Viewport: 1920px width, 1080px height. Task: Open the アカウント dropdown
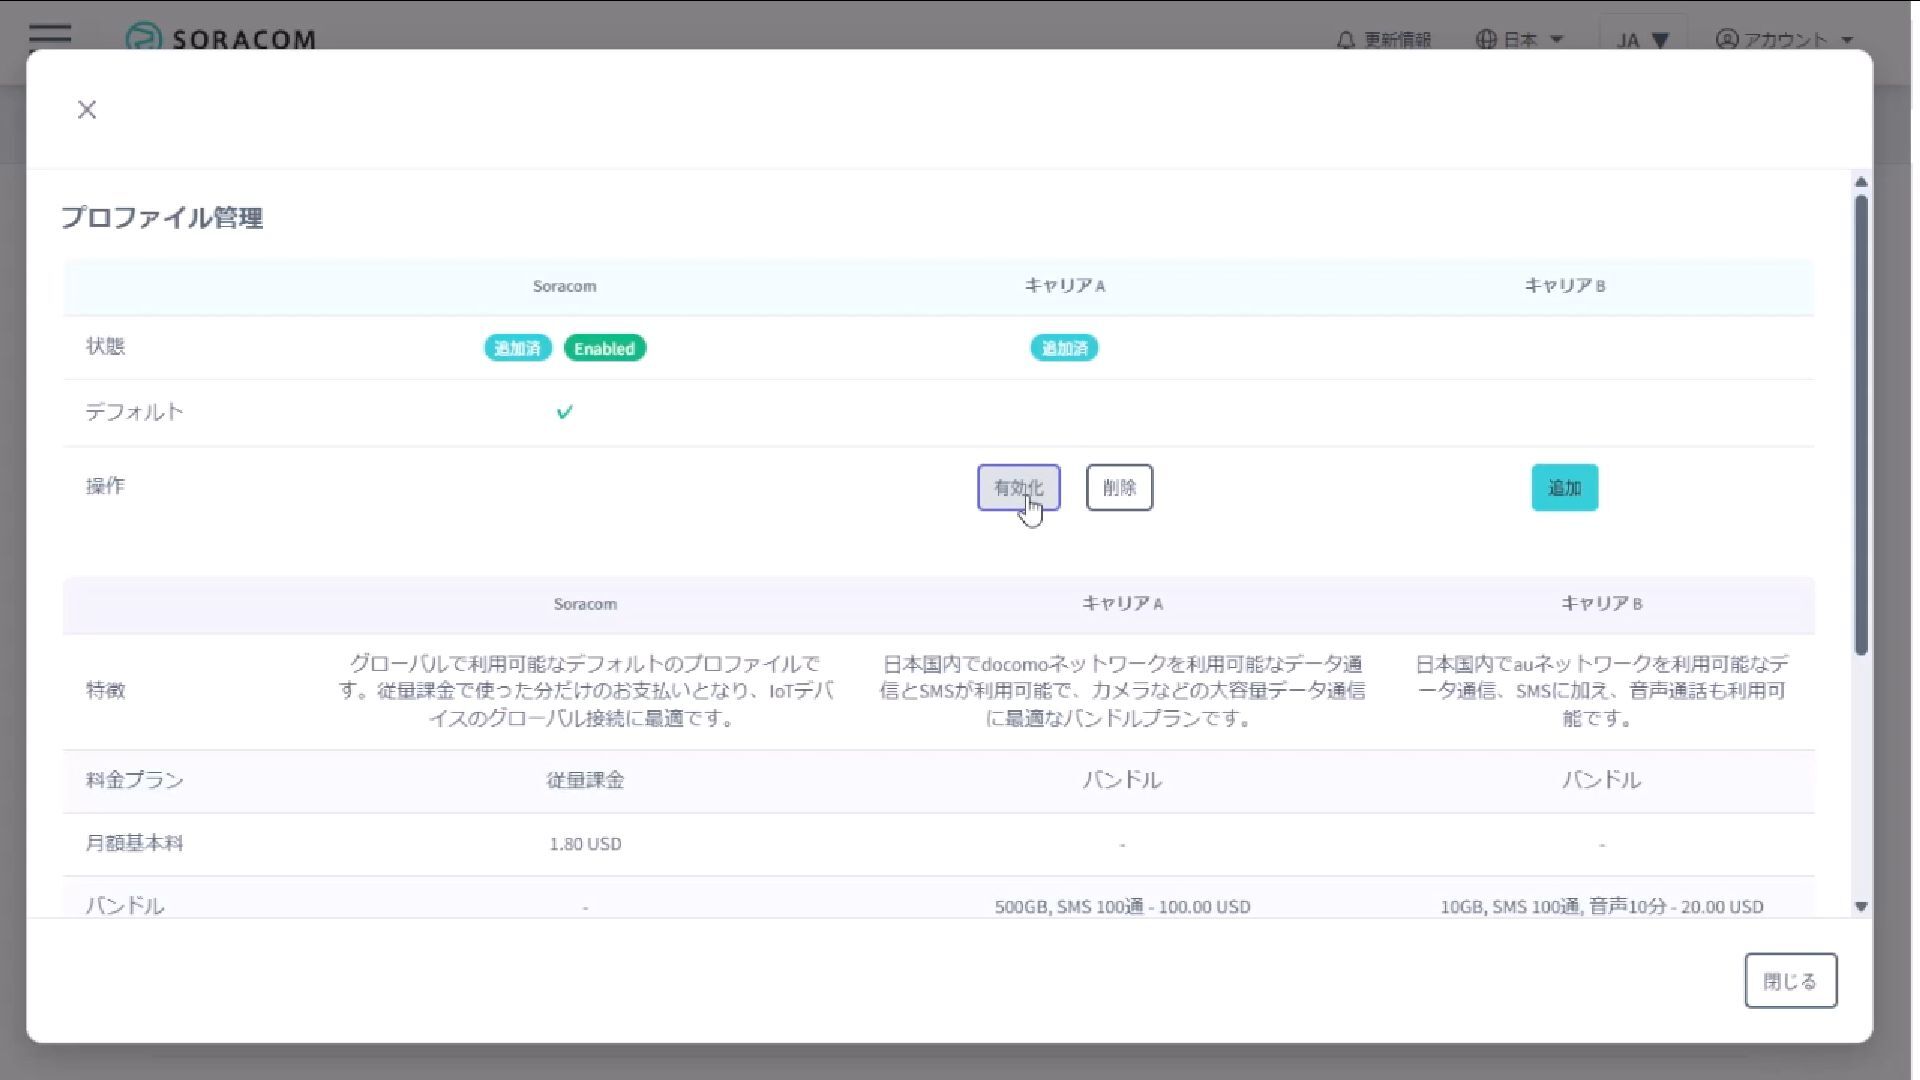point(1784,40)
